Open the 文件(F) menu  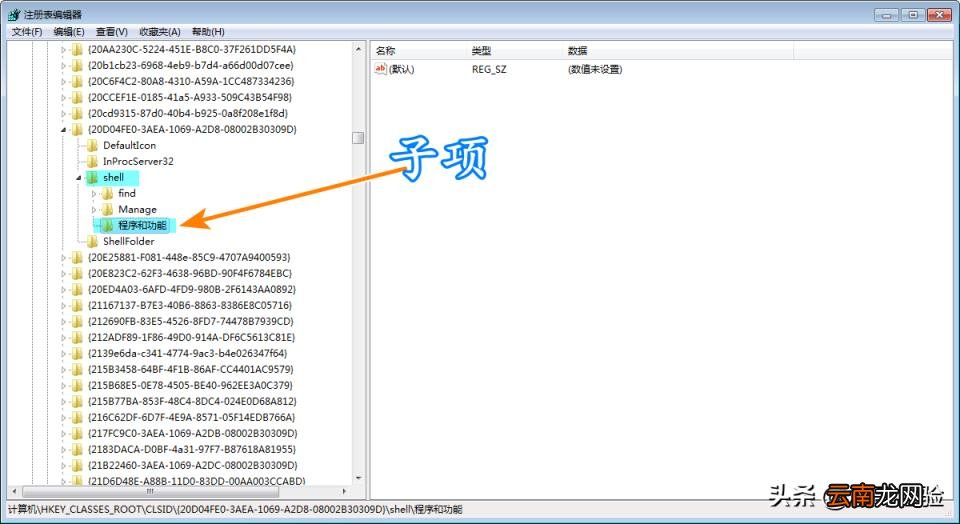(27, 32)
